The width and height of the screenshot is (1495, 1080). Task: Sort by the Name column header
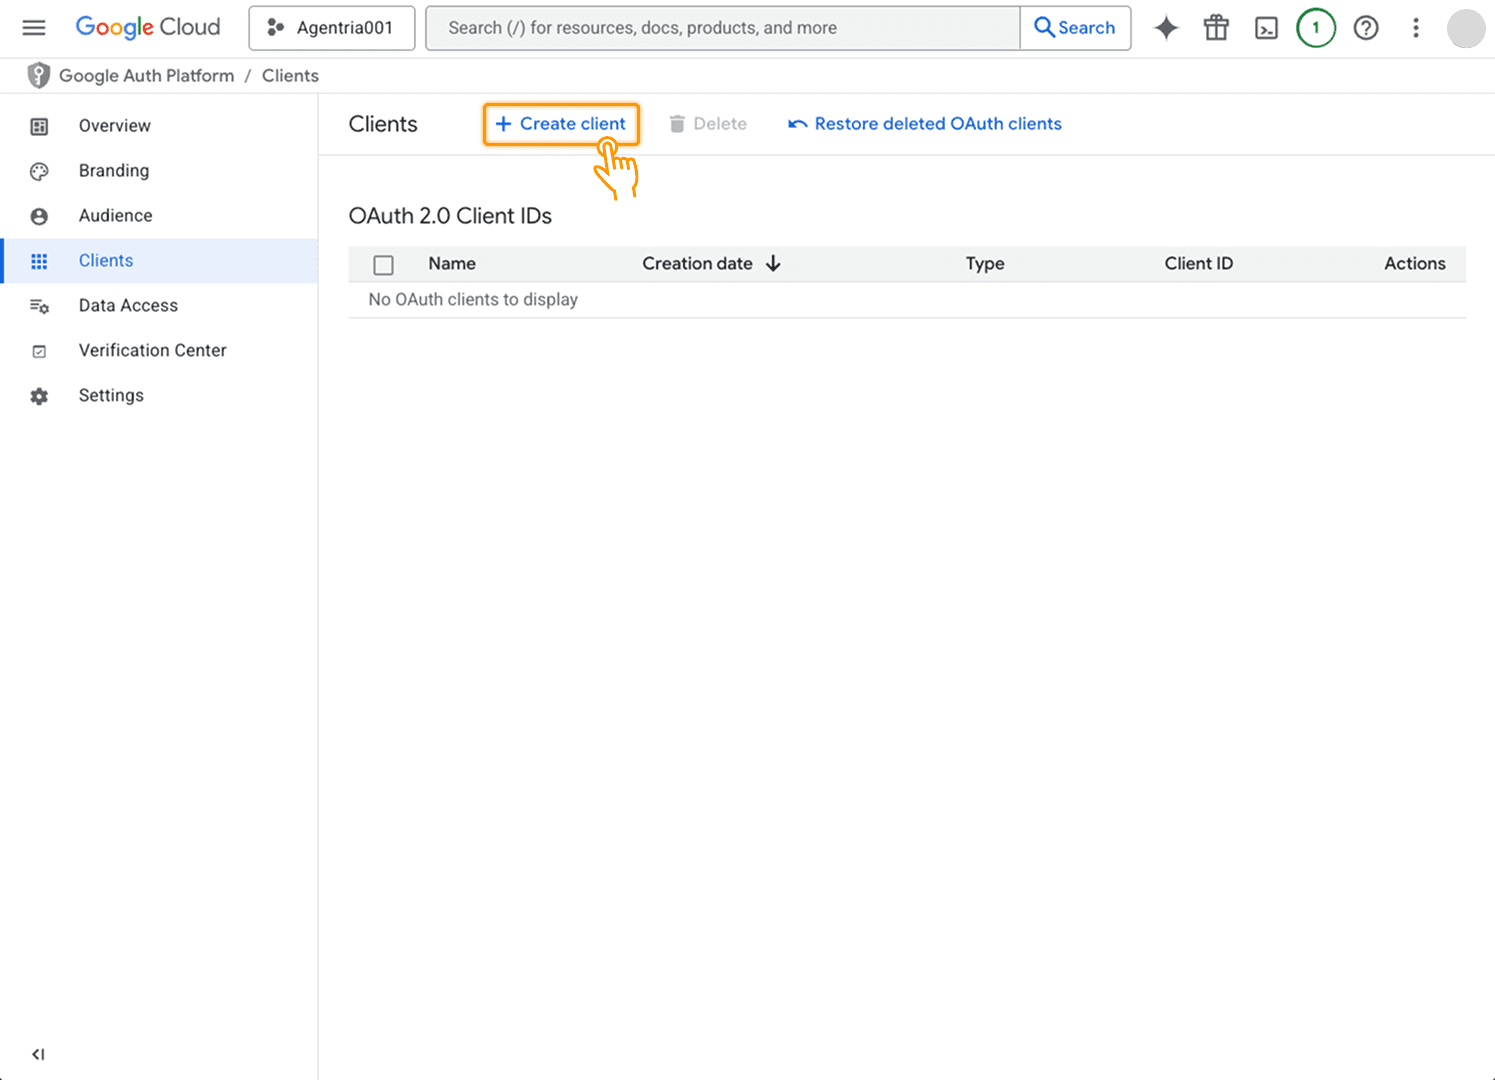tap(452, 263)
